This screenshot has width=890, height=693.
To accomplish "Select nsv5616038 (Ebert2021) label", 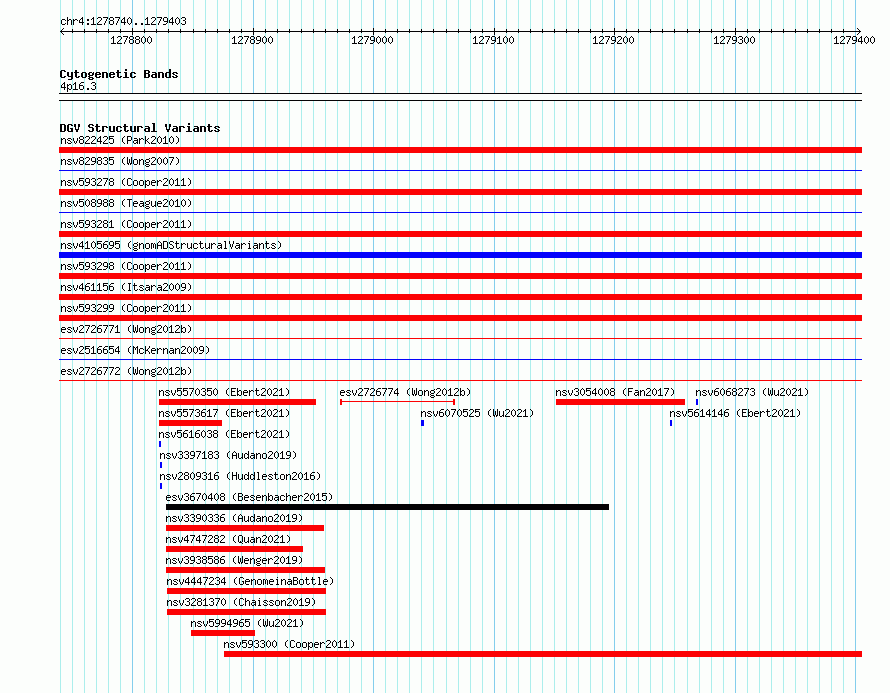I will pos(224,434).
